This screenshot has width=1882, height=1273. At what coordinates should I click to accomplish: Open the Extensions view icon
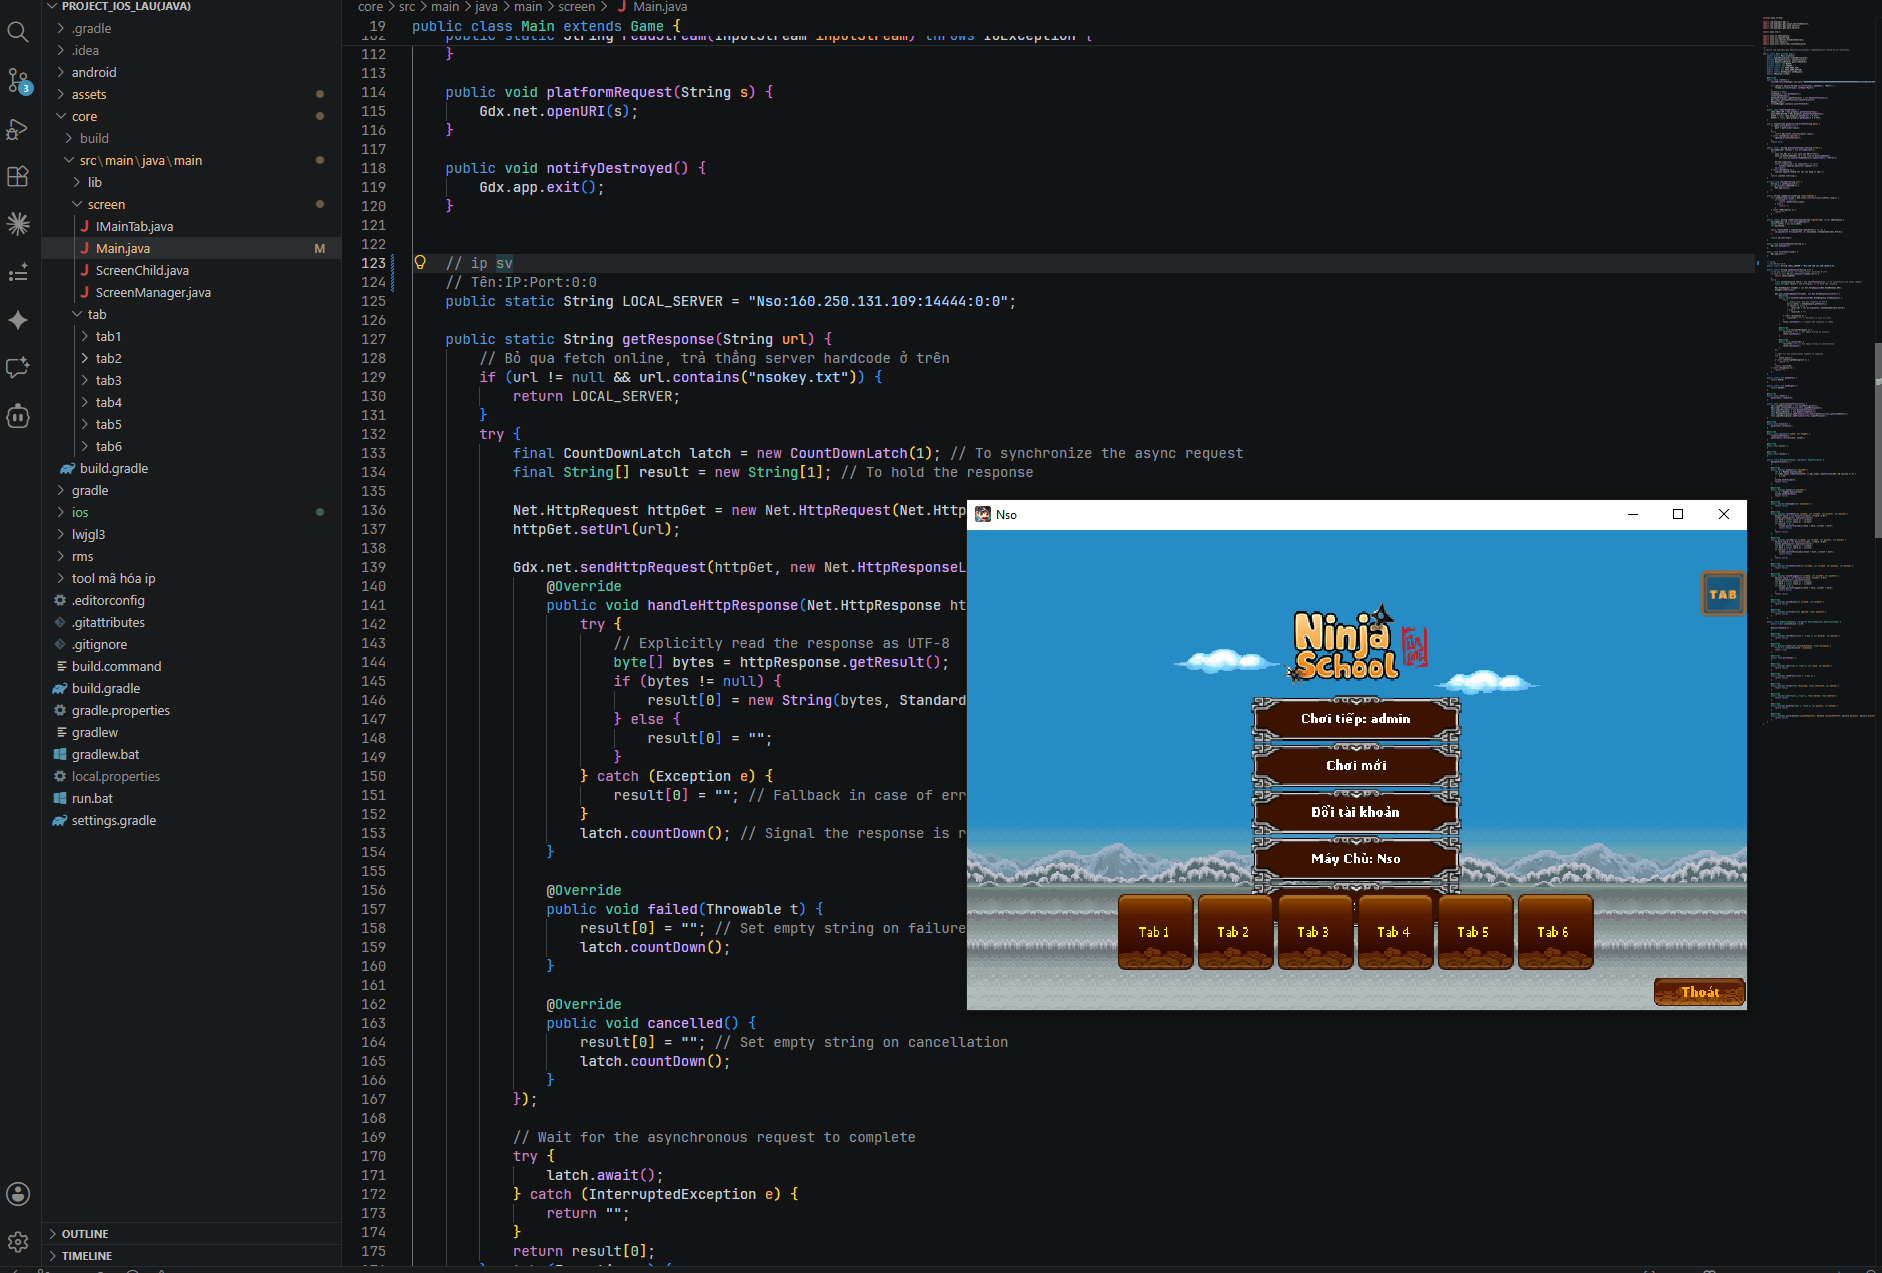[x=18, y=176]
